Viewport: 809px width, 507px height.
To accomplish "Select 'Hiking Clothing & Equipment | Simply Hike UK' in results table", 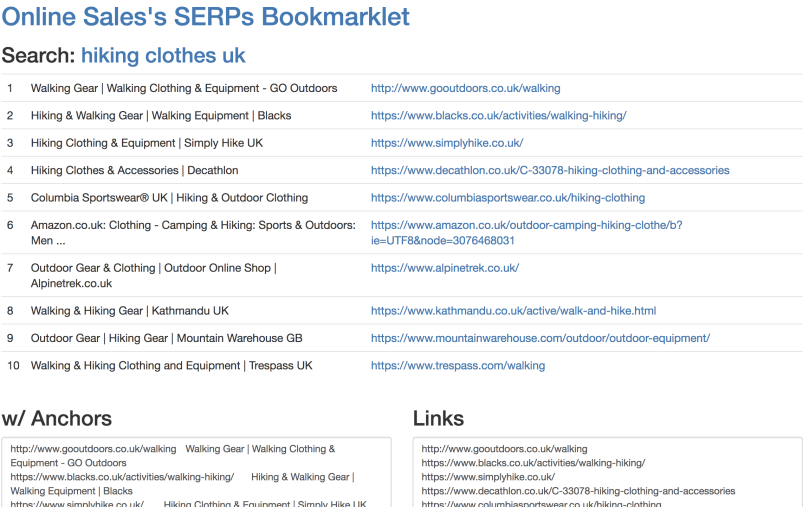I will coord(147,143).
